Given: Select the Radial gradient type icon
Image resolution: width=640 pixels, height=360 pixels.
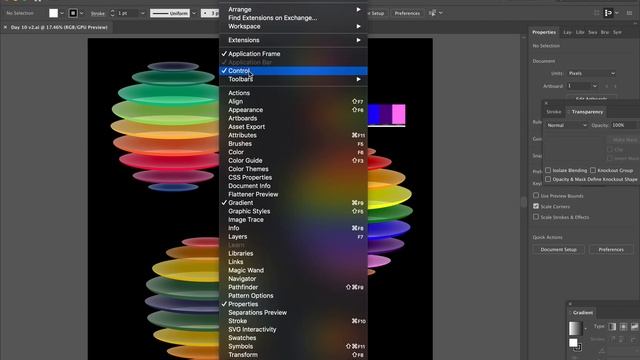Looking at the screenshot, I should tap(623, 327).
